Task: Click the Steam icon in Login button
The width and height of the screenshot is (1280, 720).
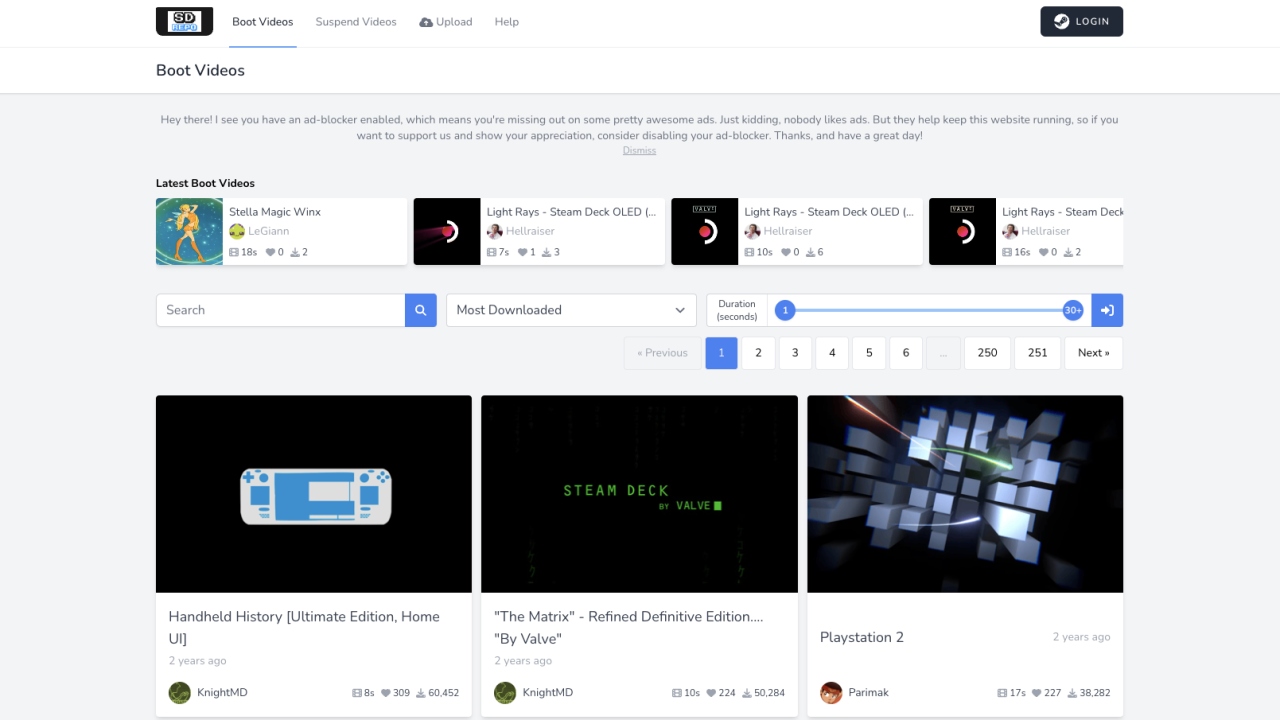Action: click(x=1061, y=22)
